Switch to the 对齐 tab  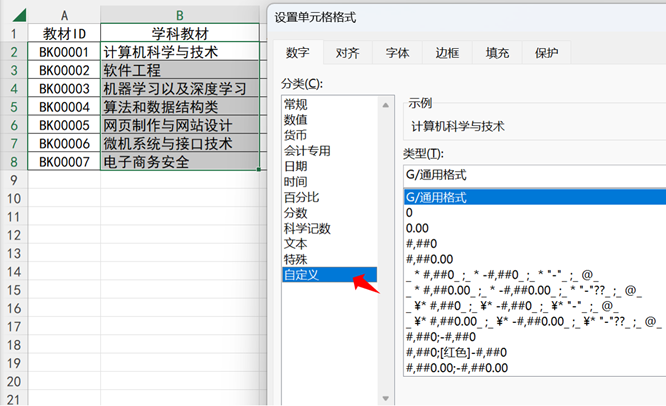[347, 52]
